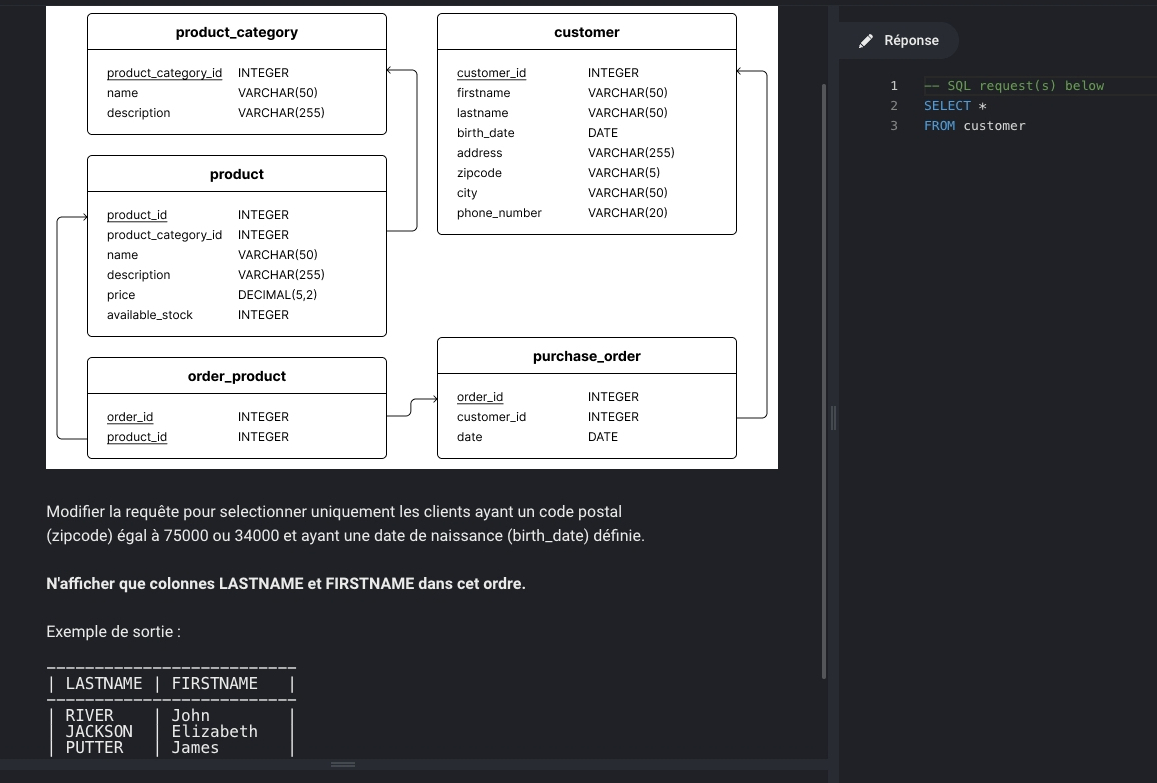Click the FROM keyword on editor line 3

pos(939,125)
